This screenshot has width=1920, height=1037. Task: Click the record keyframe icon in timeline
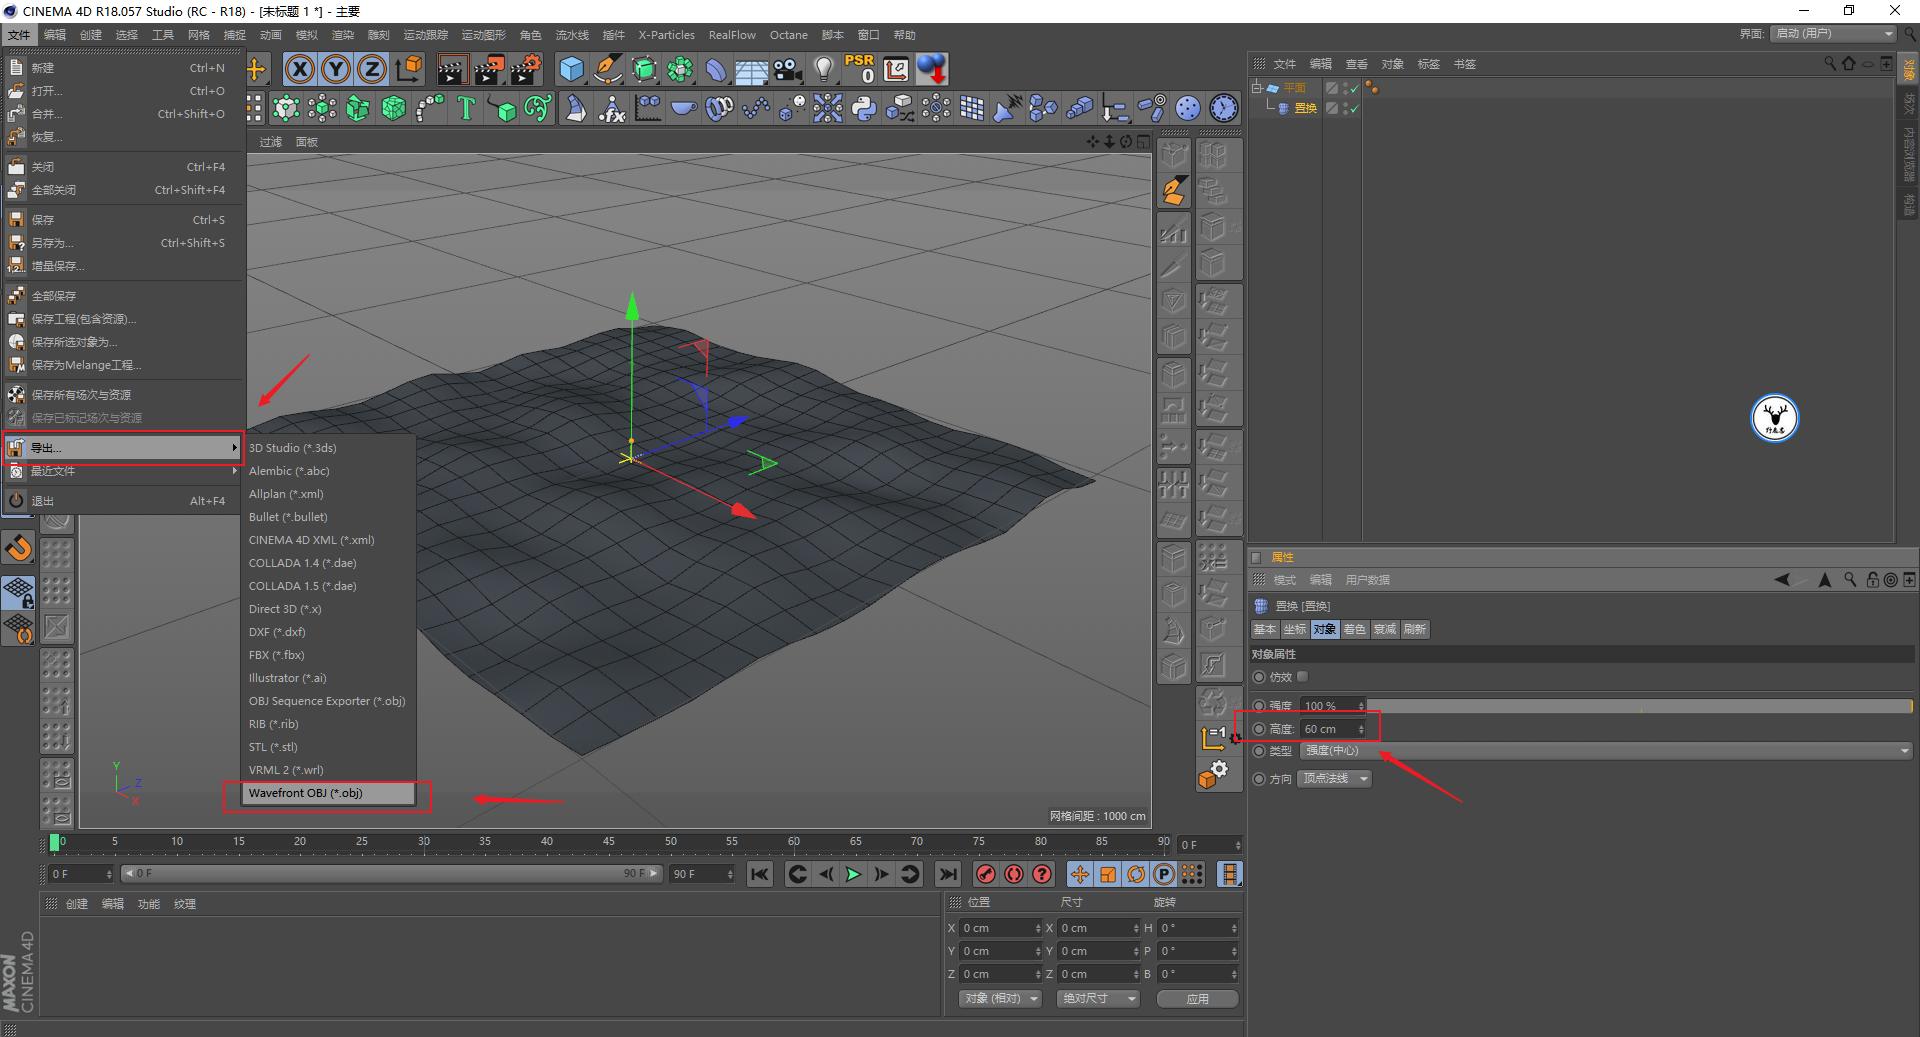point(986,874)
